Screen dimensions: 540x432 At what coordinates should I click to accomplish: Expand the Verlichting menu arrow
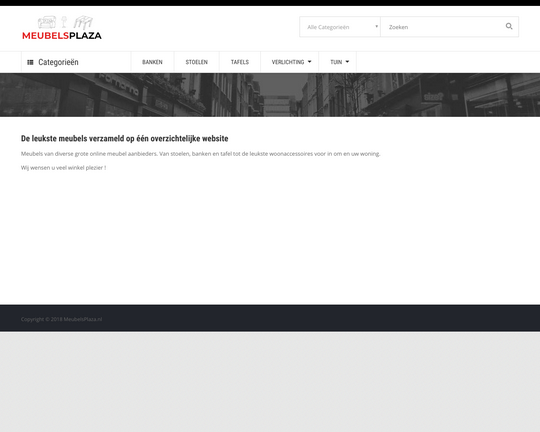pos(309,62)
